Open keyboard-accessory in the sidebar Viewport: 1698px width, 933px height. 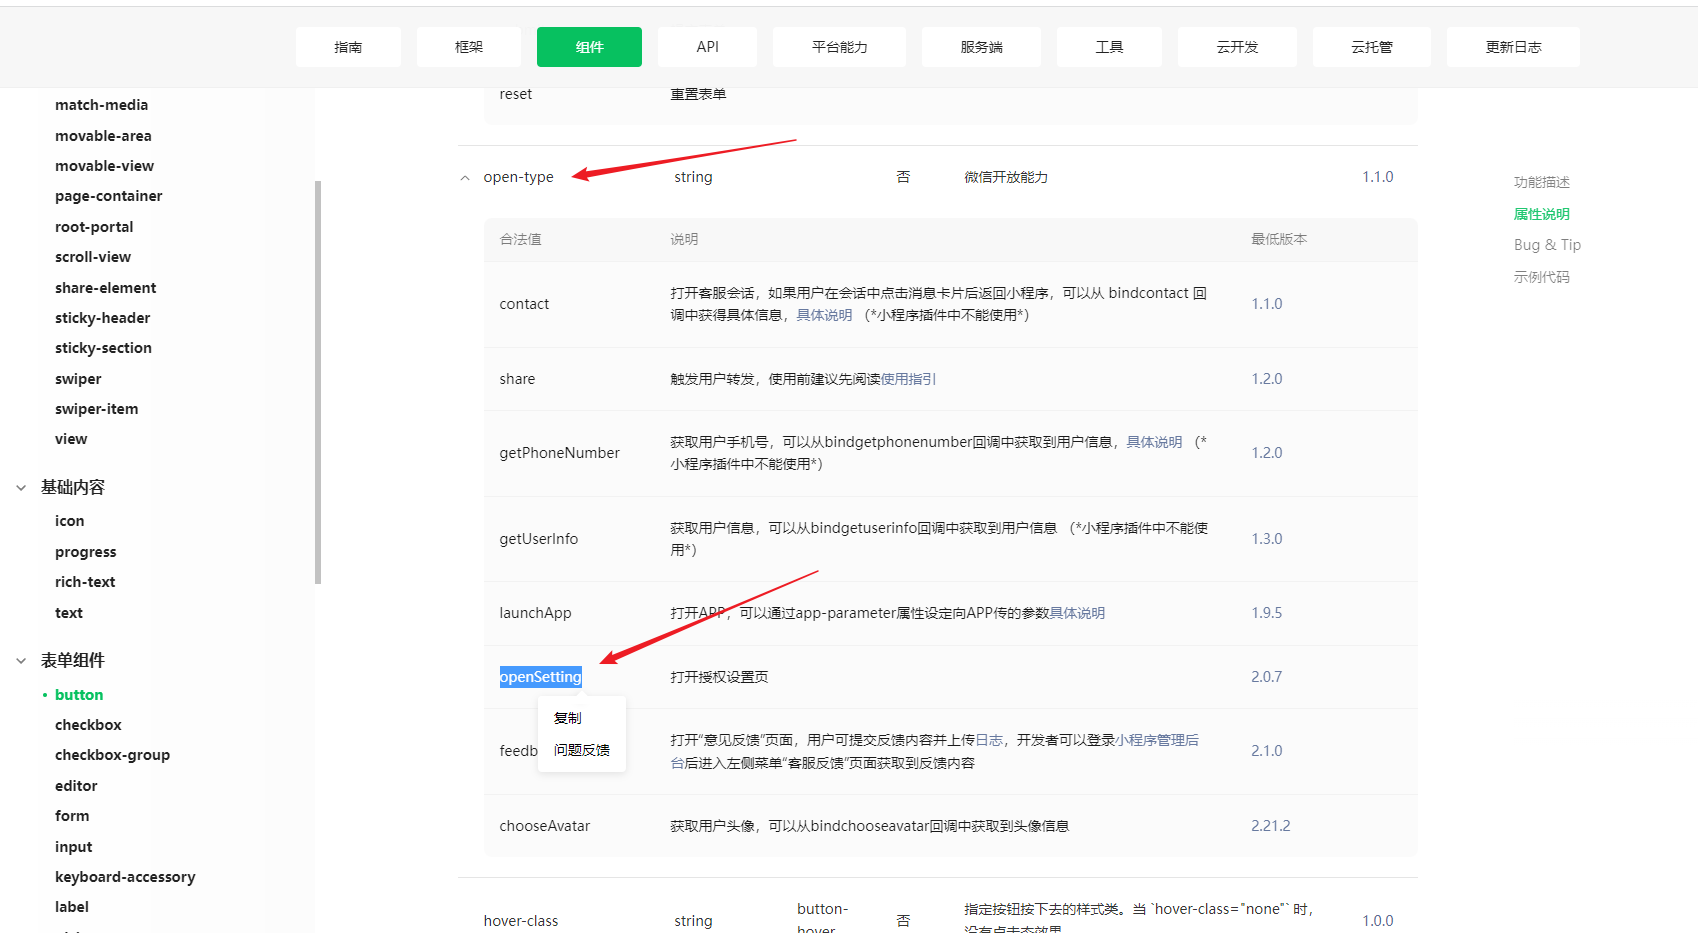(125, 877)
